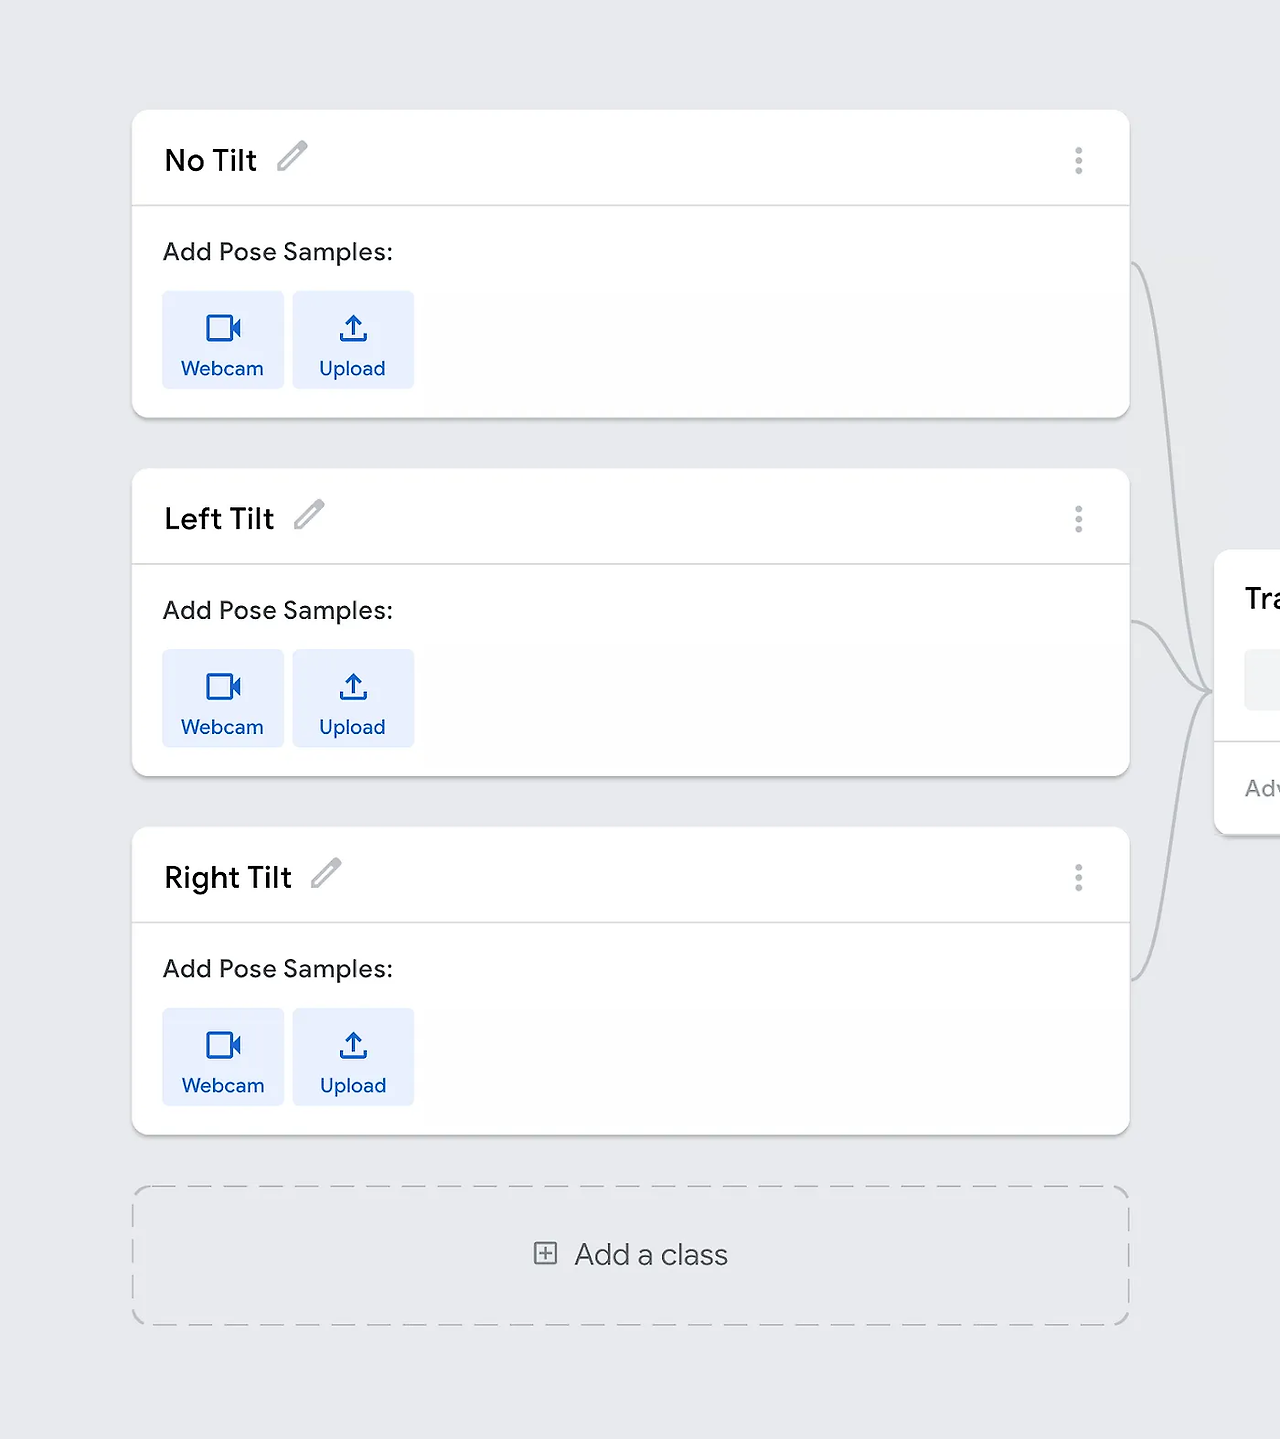
Task: Click the partially visible Training panel title
Action: 1262,598
